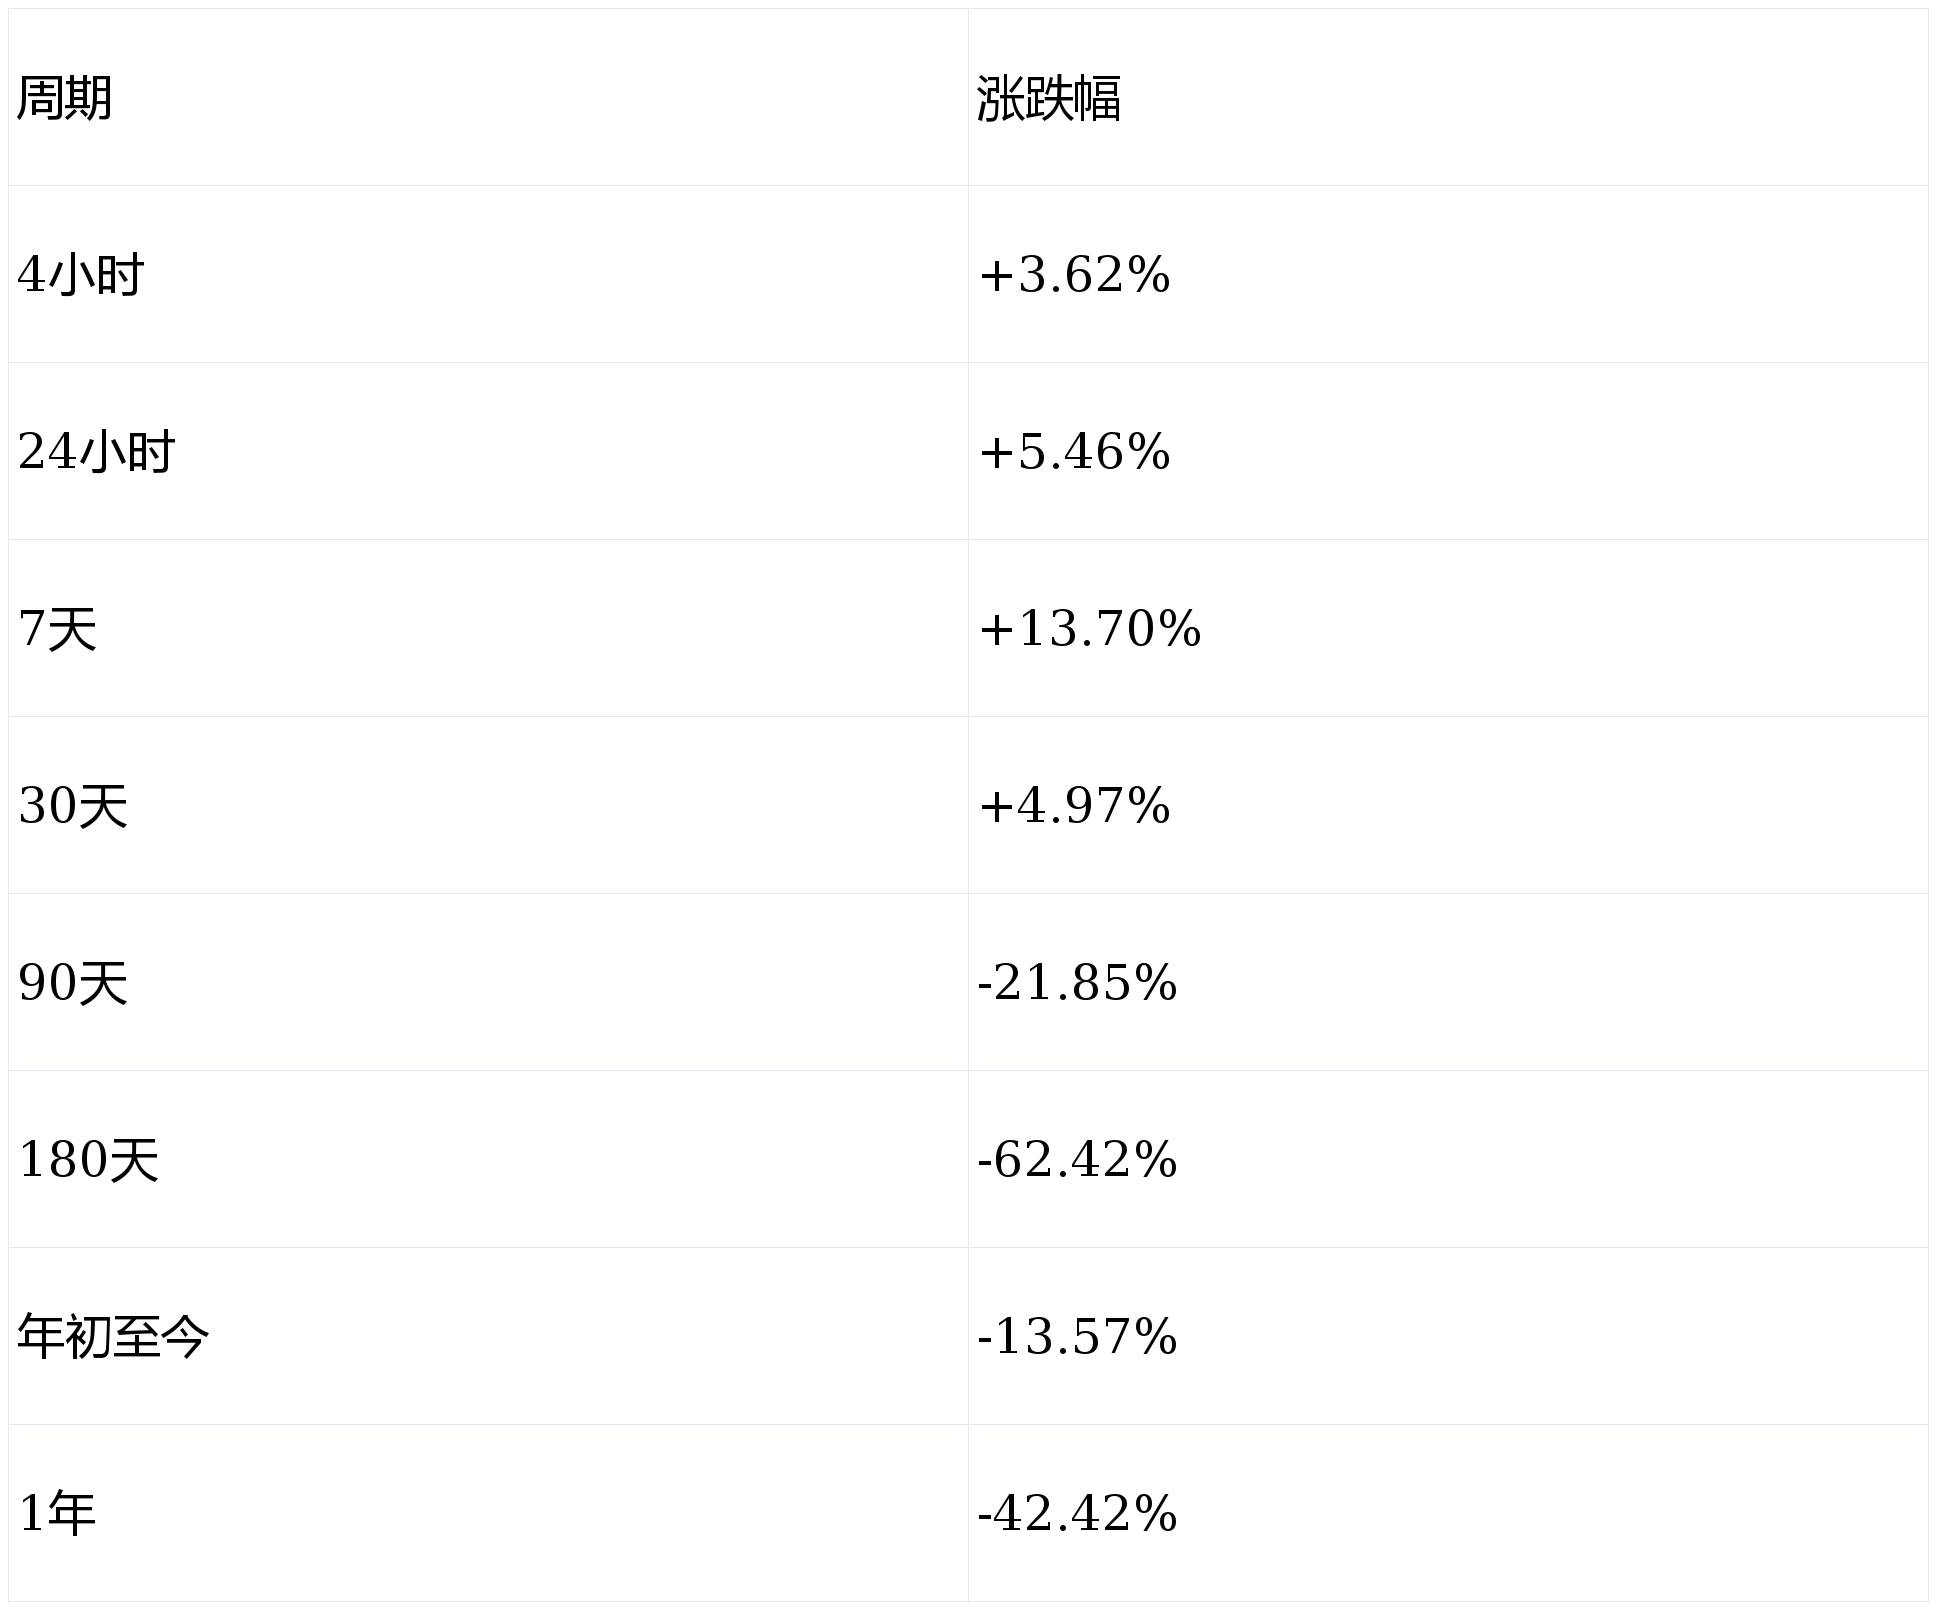
Task: Click the 涨跌幅 column header
Action: click(x=1048, y=98)
